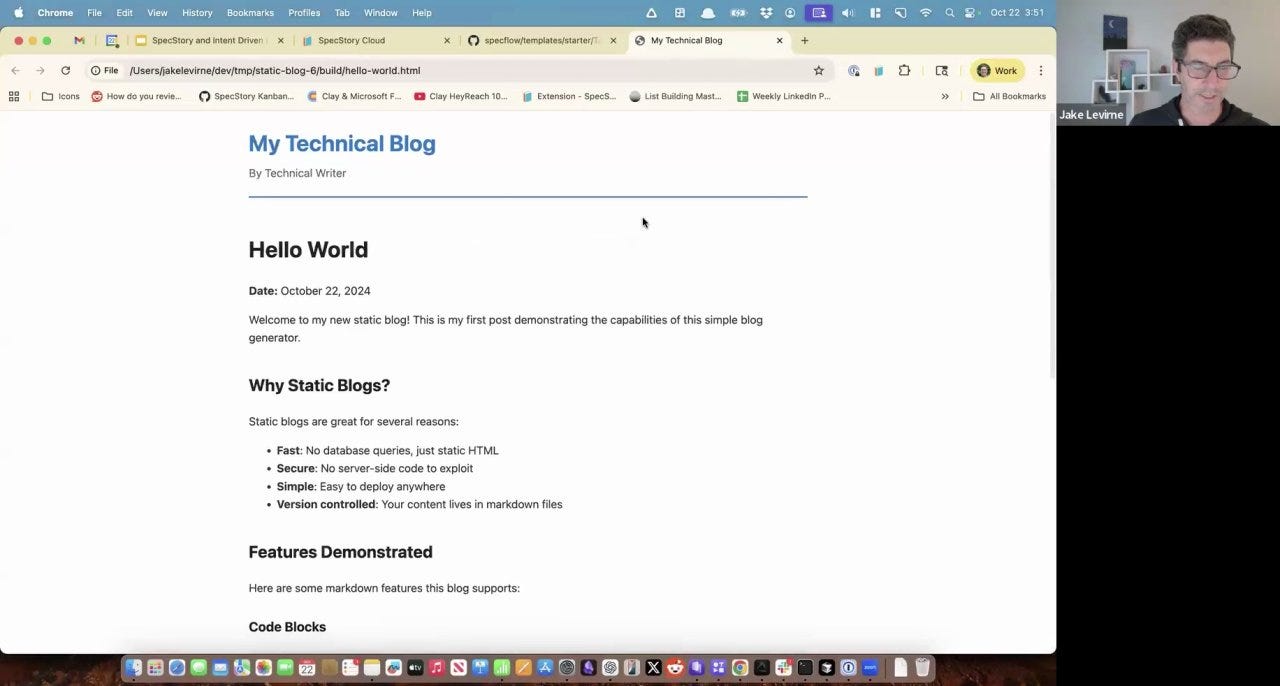Image resolution: width=1280 pixels, height=686 pixels.
Task: Open X app from the dock
Action: coord(653,667)
